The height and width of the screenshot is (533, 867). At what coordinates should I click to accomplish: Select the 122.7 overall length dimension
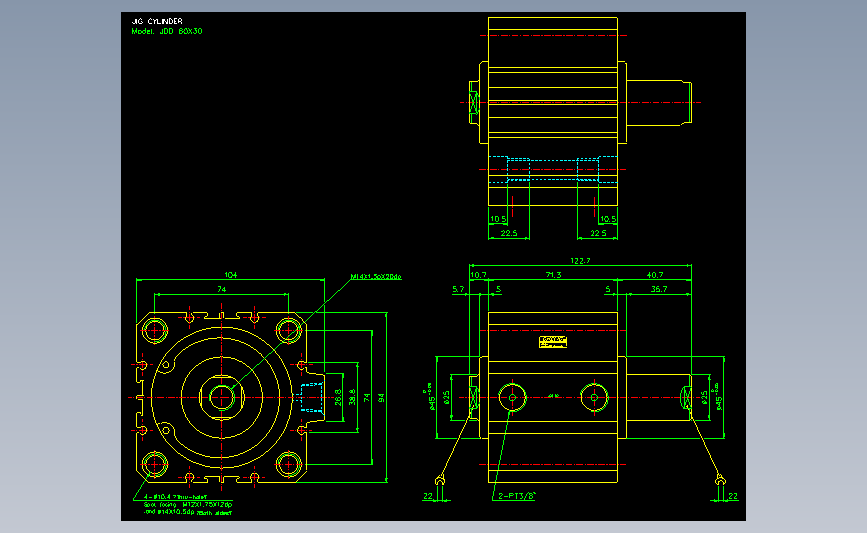[x=580, y=260]
